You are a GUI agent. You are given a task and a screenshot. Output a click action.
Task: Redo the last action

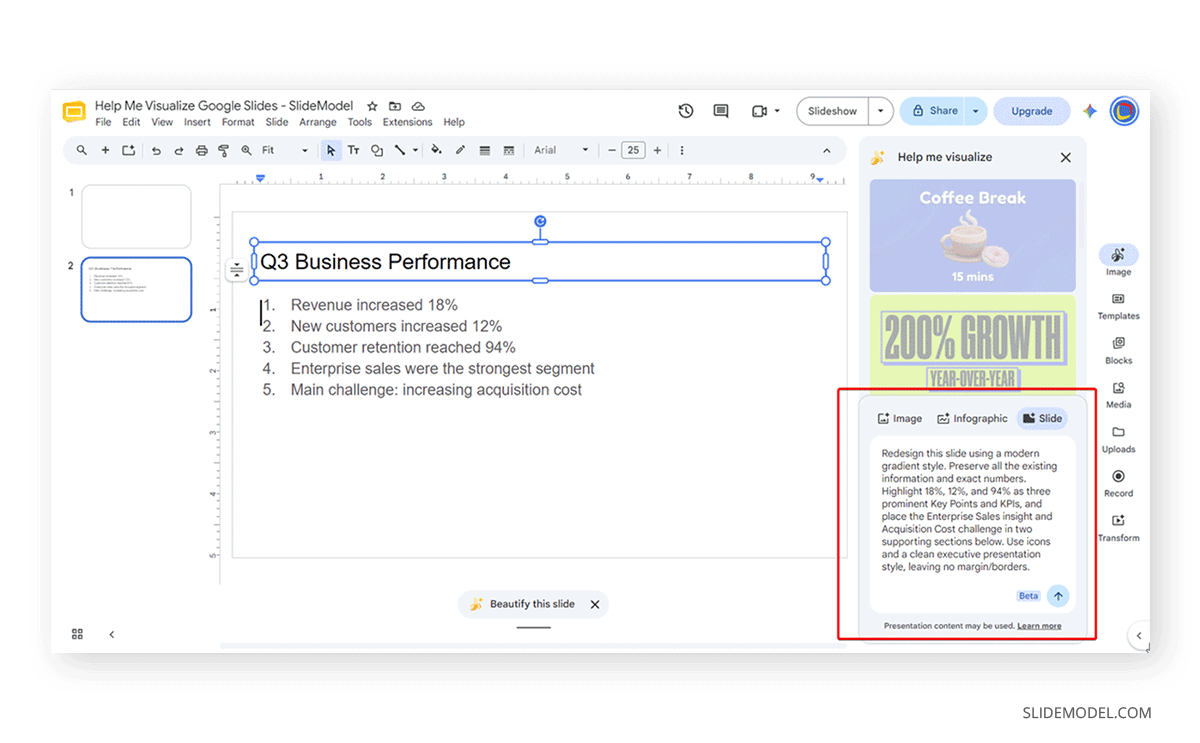(x=179, y=150)
